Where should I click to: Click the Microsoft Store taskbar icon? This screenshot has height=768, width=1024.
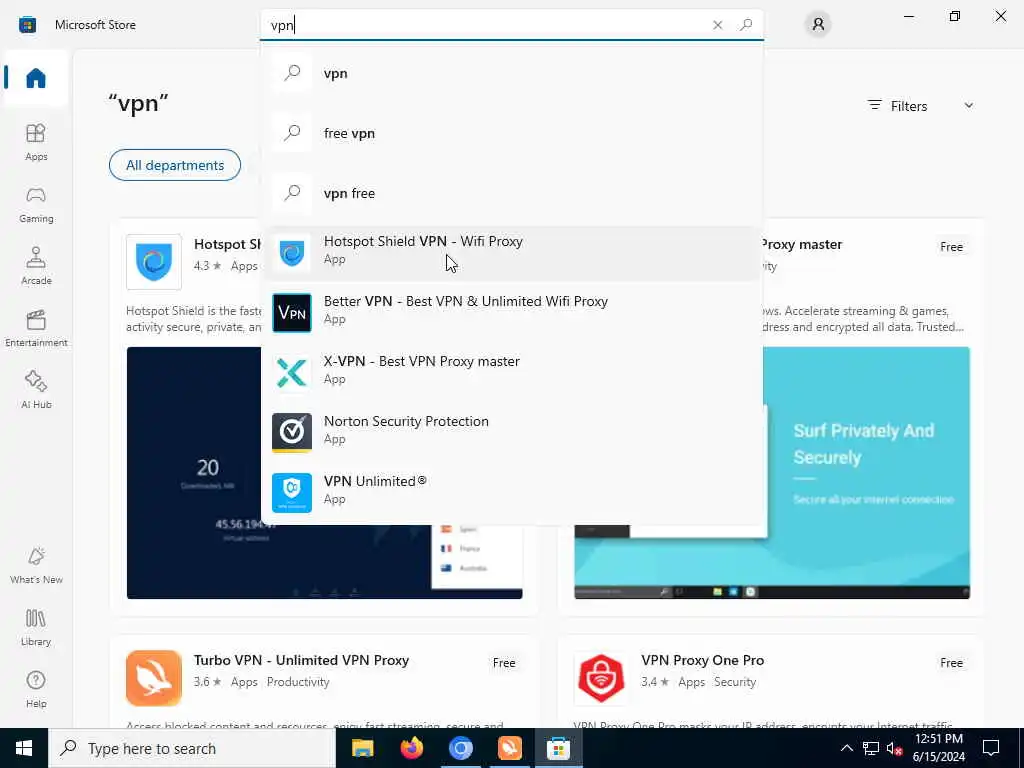tap(558, 748)
